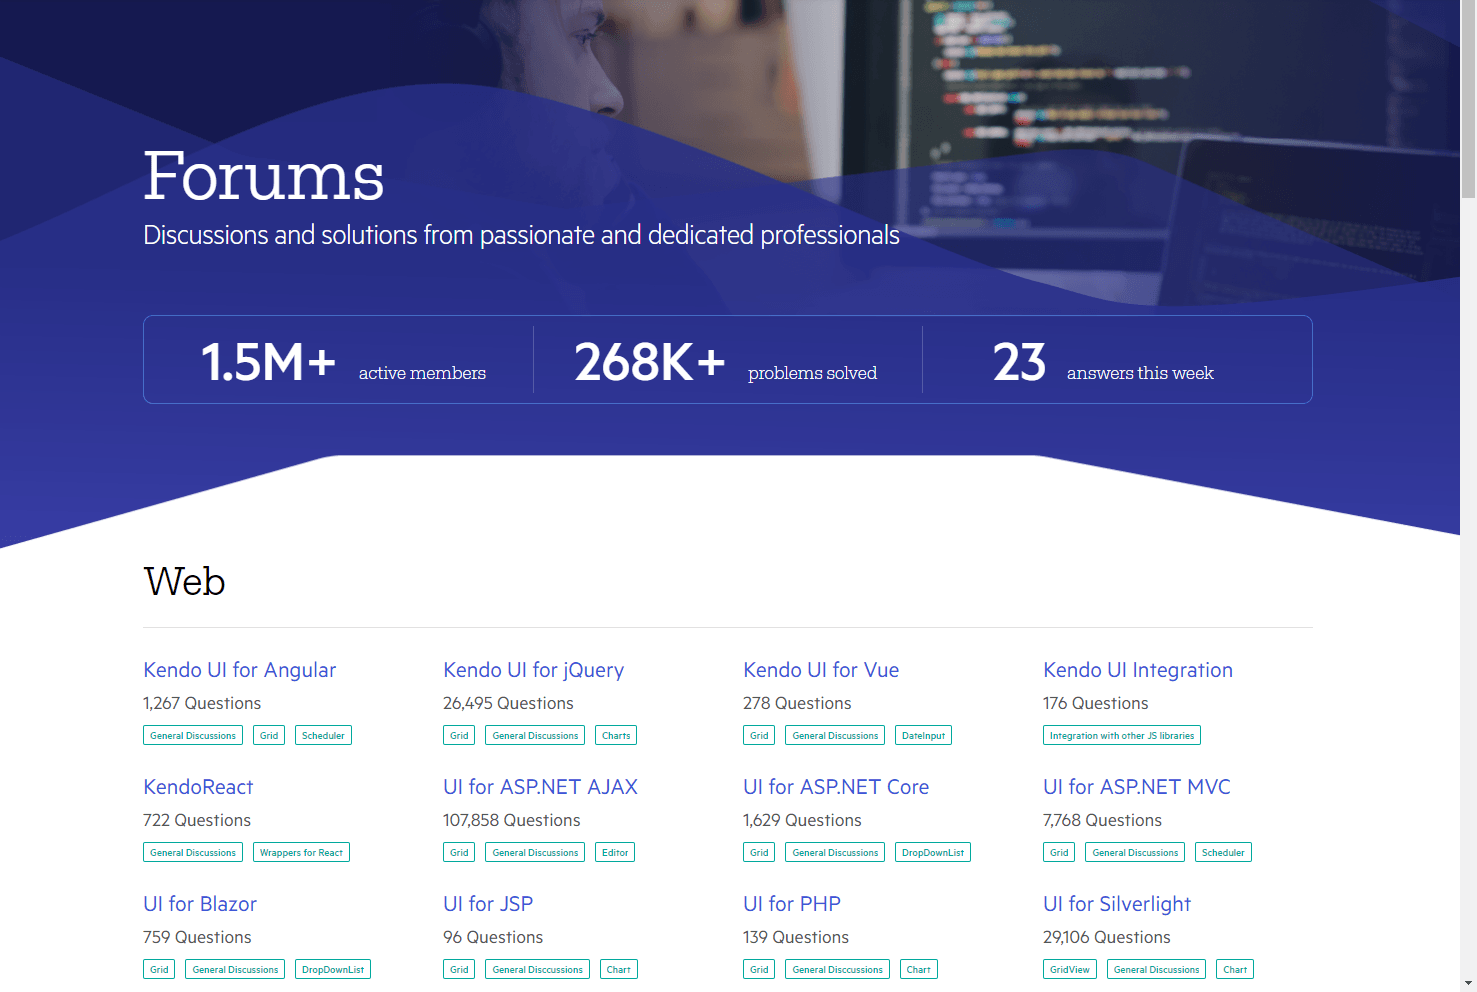Select Grid tag under UI for JSP
This screenshot has width=1477, height=992.
pyautogui.click(x=459, y=969)
